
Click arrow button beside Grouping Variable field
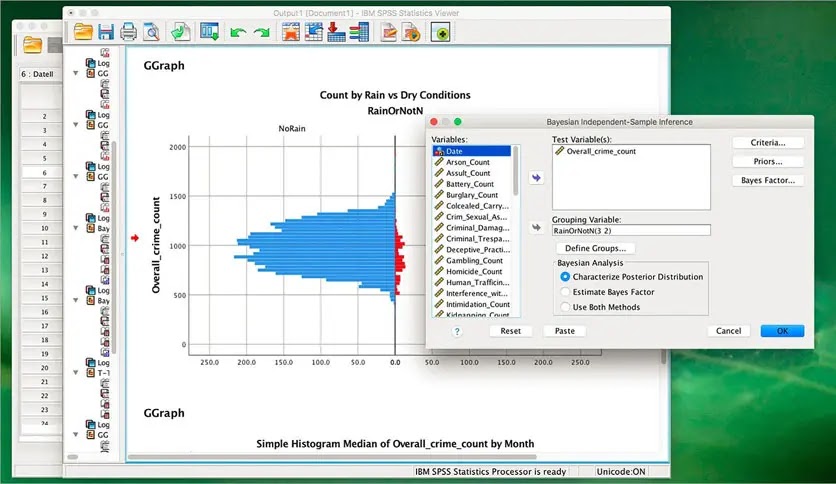536,228
